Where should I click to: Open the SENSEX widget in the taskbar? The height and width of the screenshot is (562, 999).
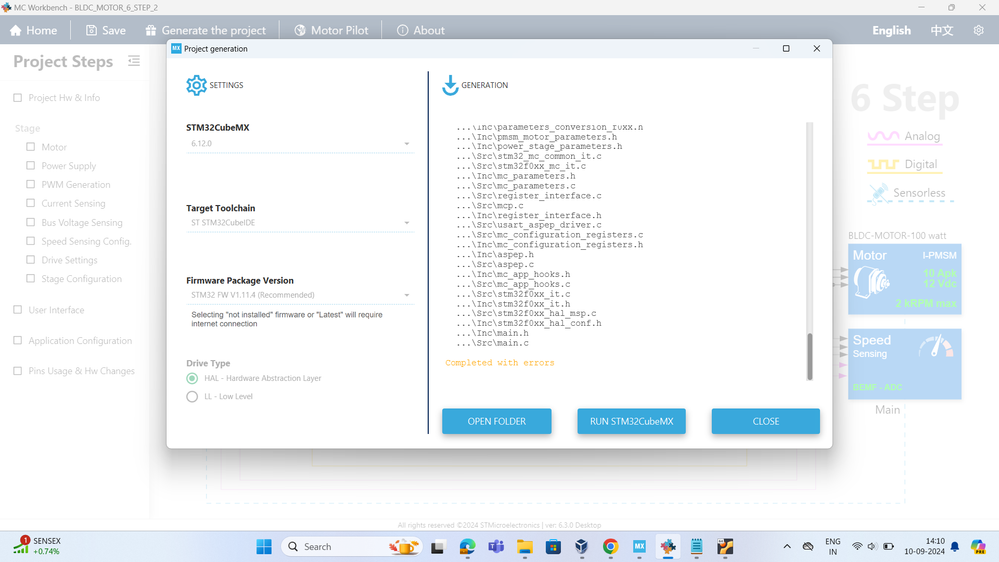(x=37, y=546)
